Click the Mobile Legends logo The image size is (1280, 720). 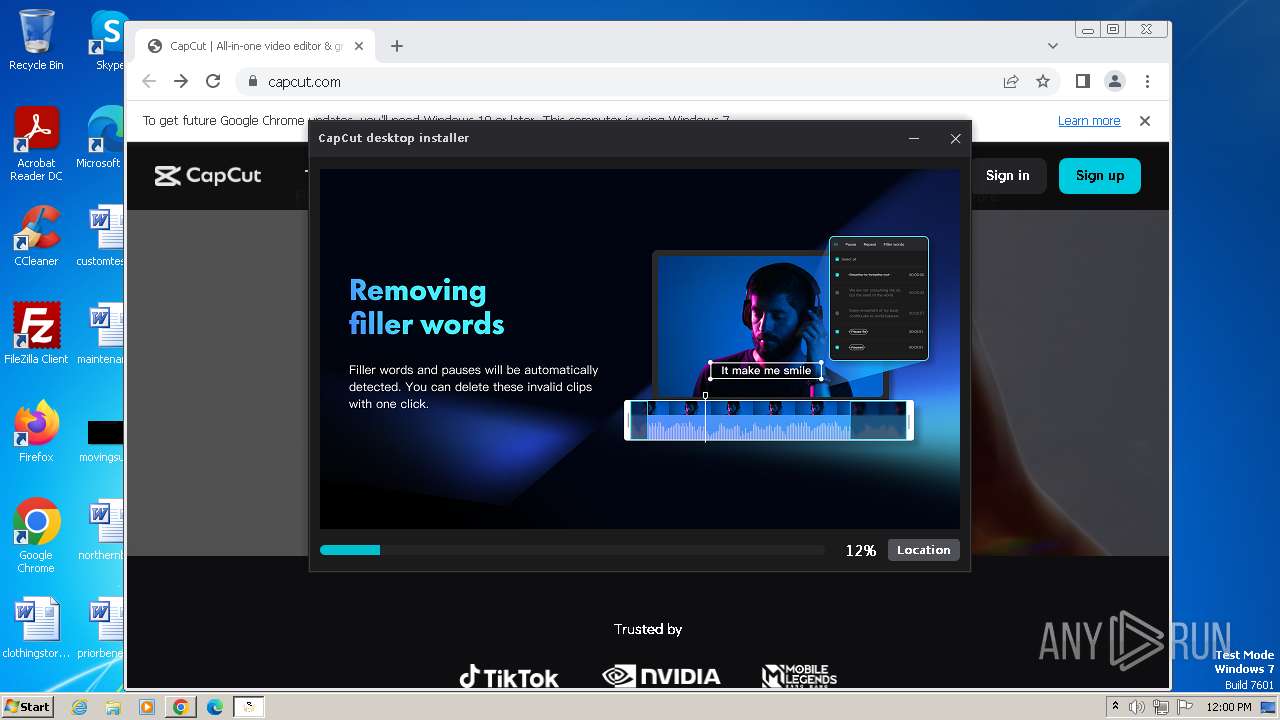click(x=799, y=677)
